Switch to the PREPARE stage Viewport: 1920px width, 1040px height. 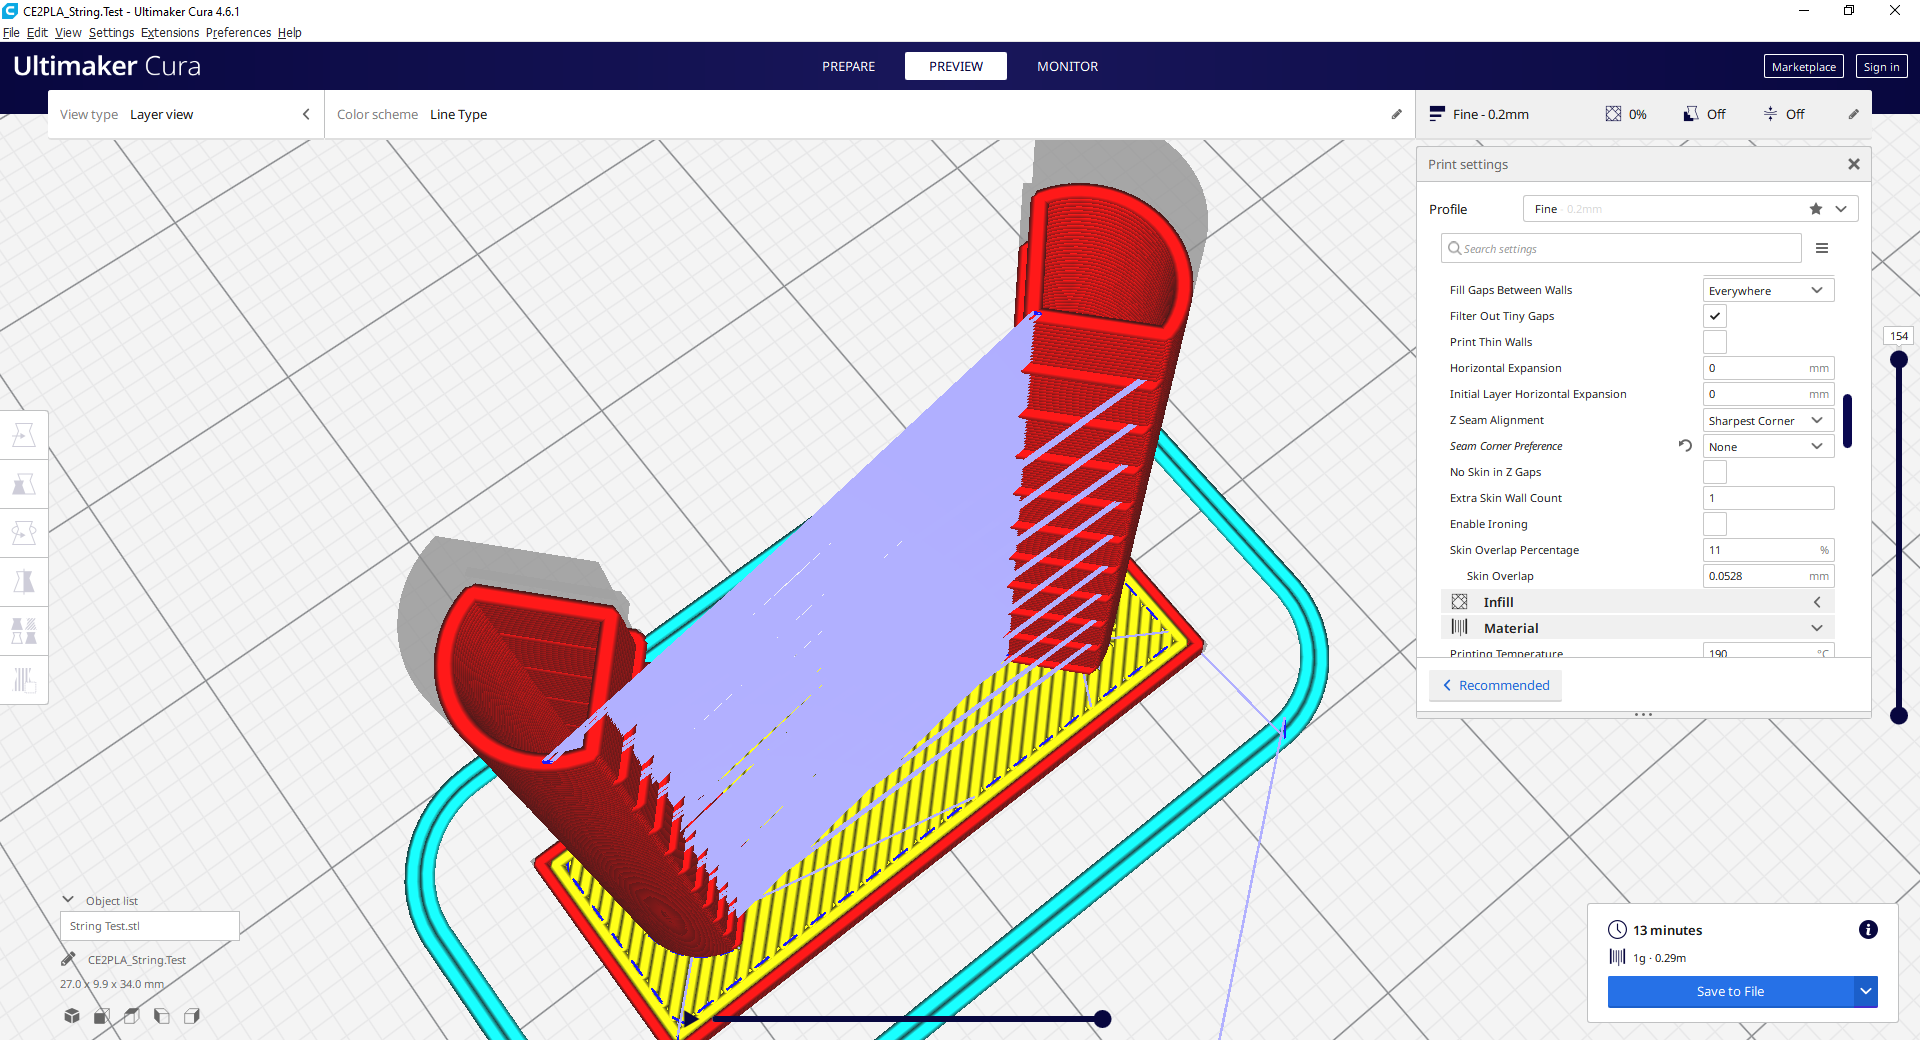pos(848,66)
